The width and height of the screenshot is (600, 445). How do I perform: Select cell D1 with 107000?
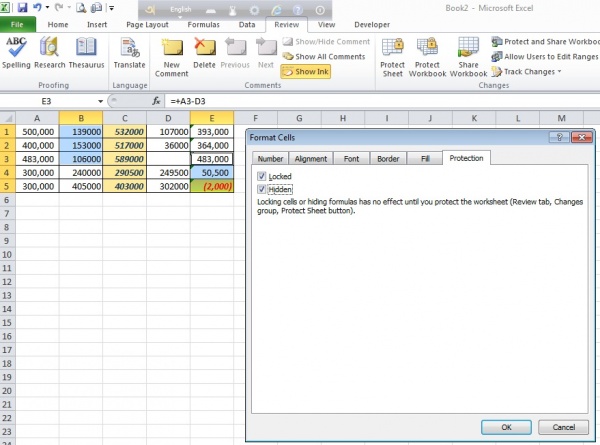click(168, 132)
